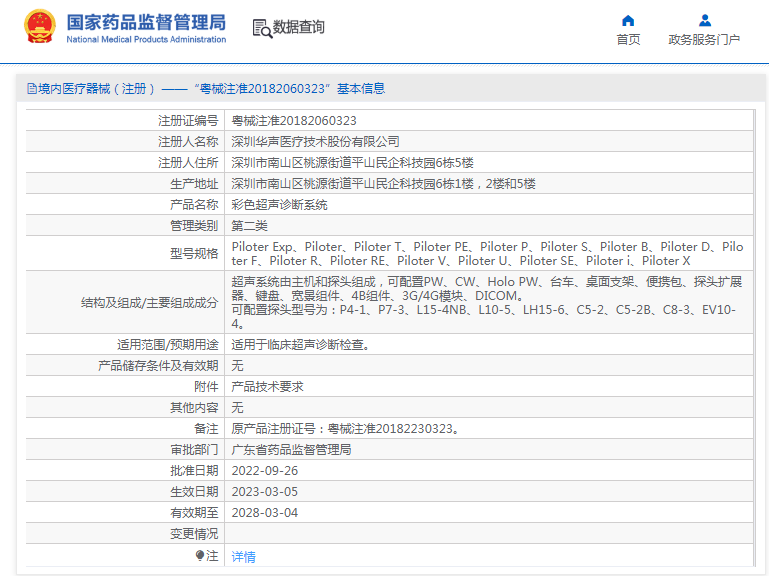Select the 注册人住所 address value

coord(353,163)
